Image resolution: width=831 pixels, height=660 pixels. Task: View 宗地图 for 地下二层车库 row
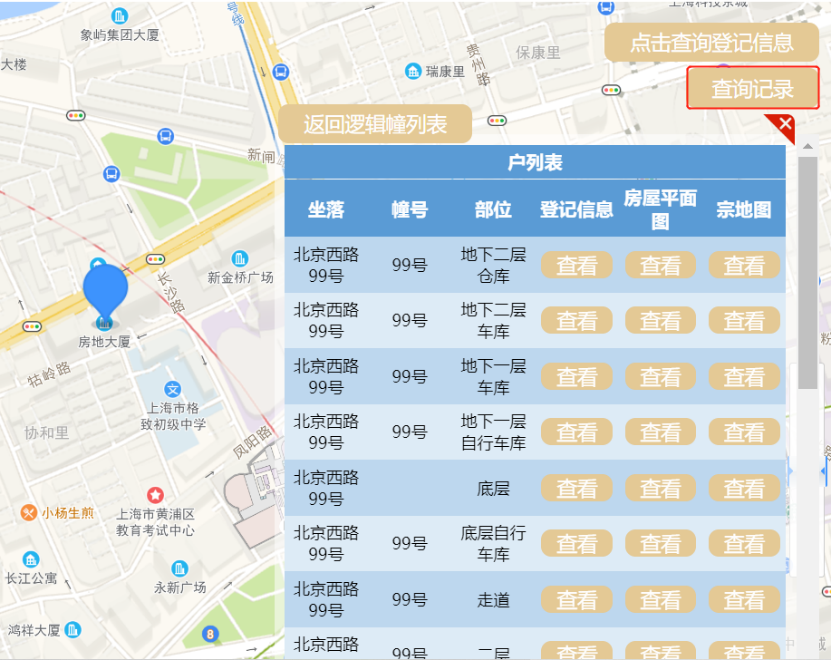744,320
